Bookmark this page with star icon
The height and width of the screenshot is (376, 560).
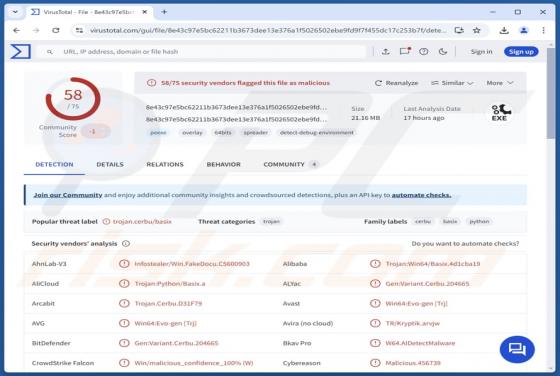pos(477,30)
